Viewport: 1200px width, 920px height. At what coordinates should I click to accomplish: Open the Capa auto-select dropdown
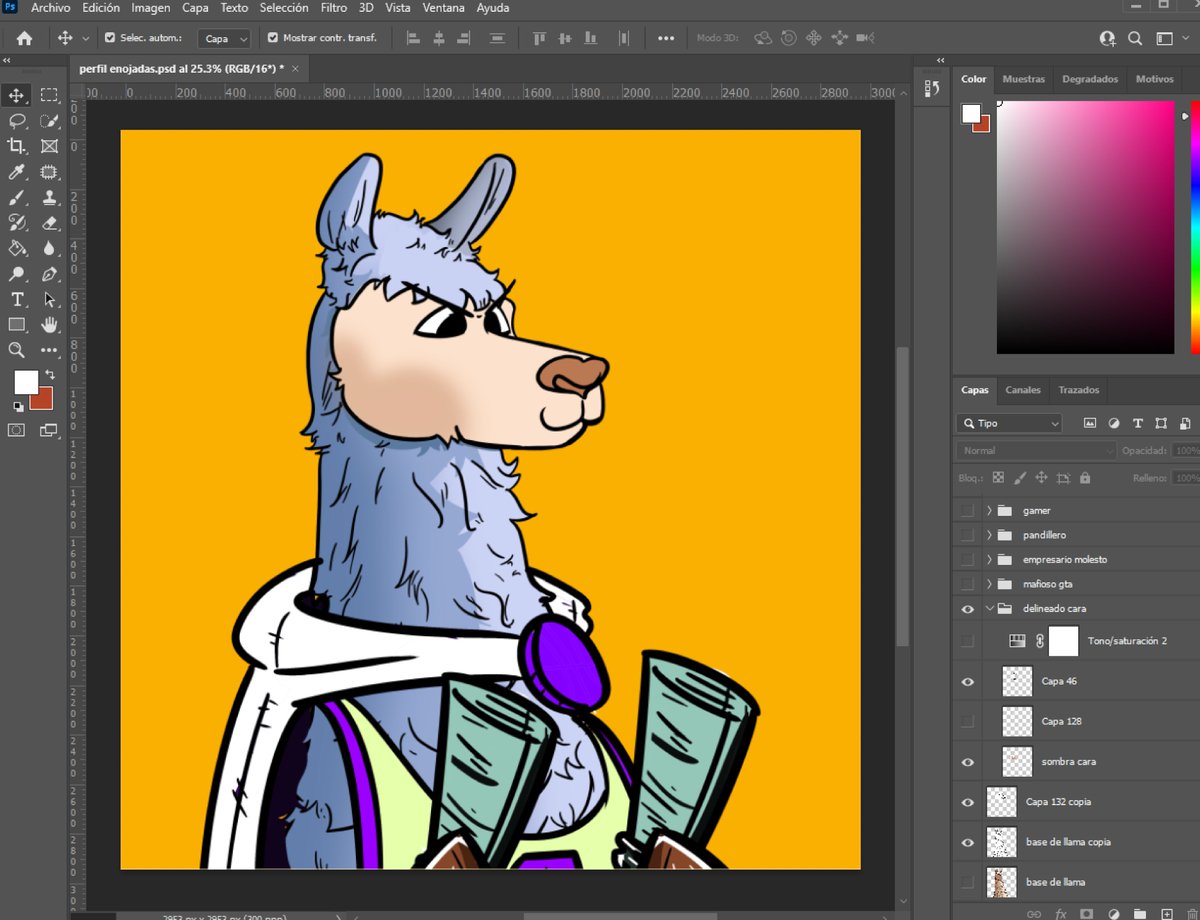pos(224,38)
